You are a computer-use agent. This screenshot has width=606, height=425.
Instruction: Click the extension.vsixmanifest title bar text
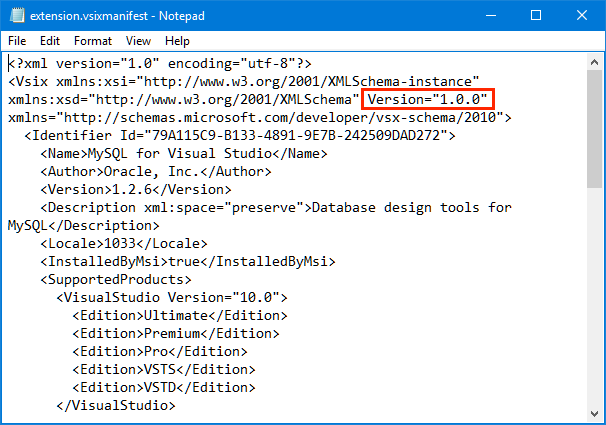pyautogui.click(x=89, y=16)
